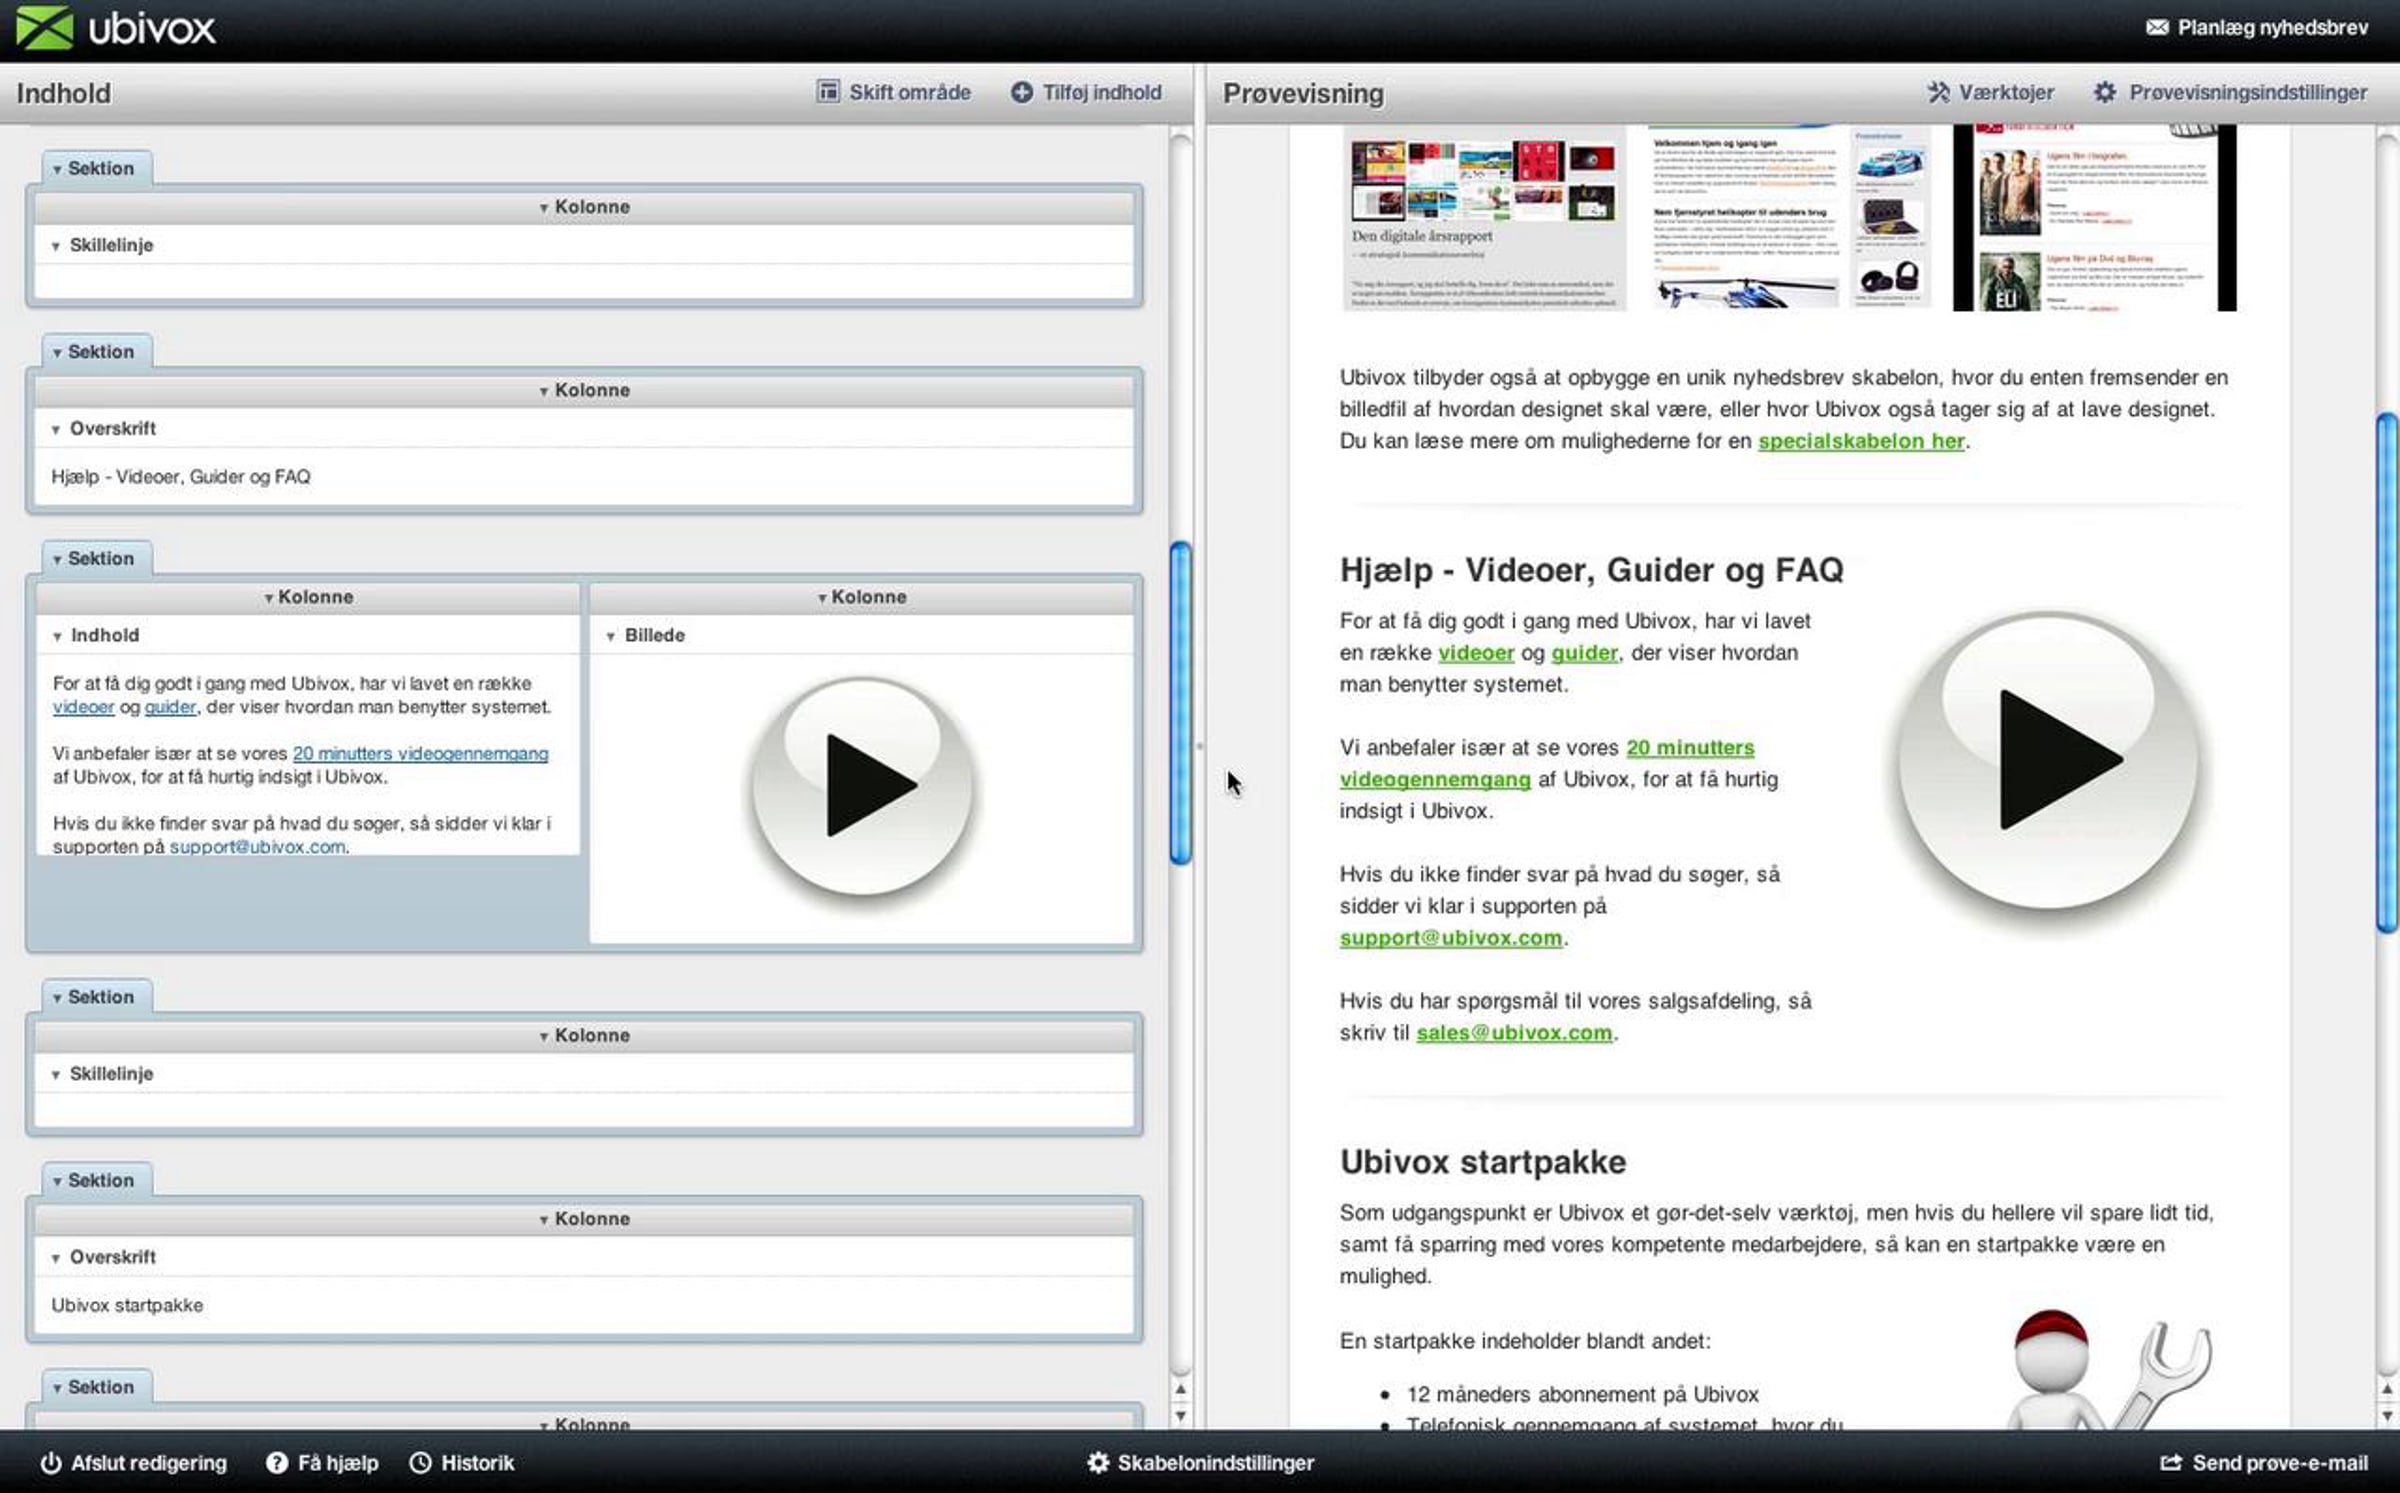Click the down arrow of the Indhold pane scrollbar
The width and height of the screenshot is (2400, 1493).
pyautogui.click(x=1181, y=1415)
